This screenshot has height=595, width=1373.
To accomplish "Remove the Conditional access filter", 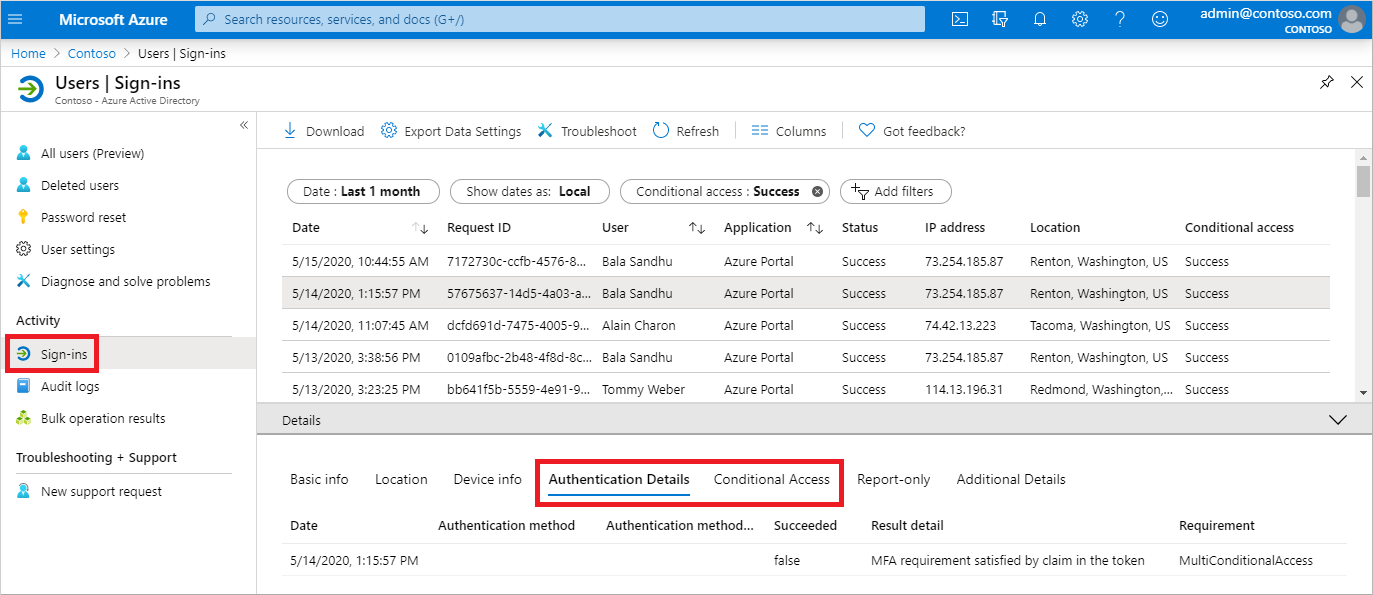I will tap(817, 191).
